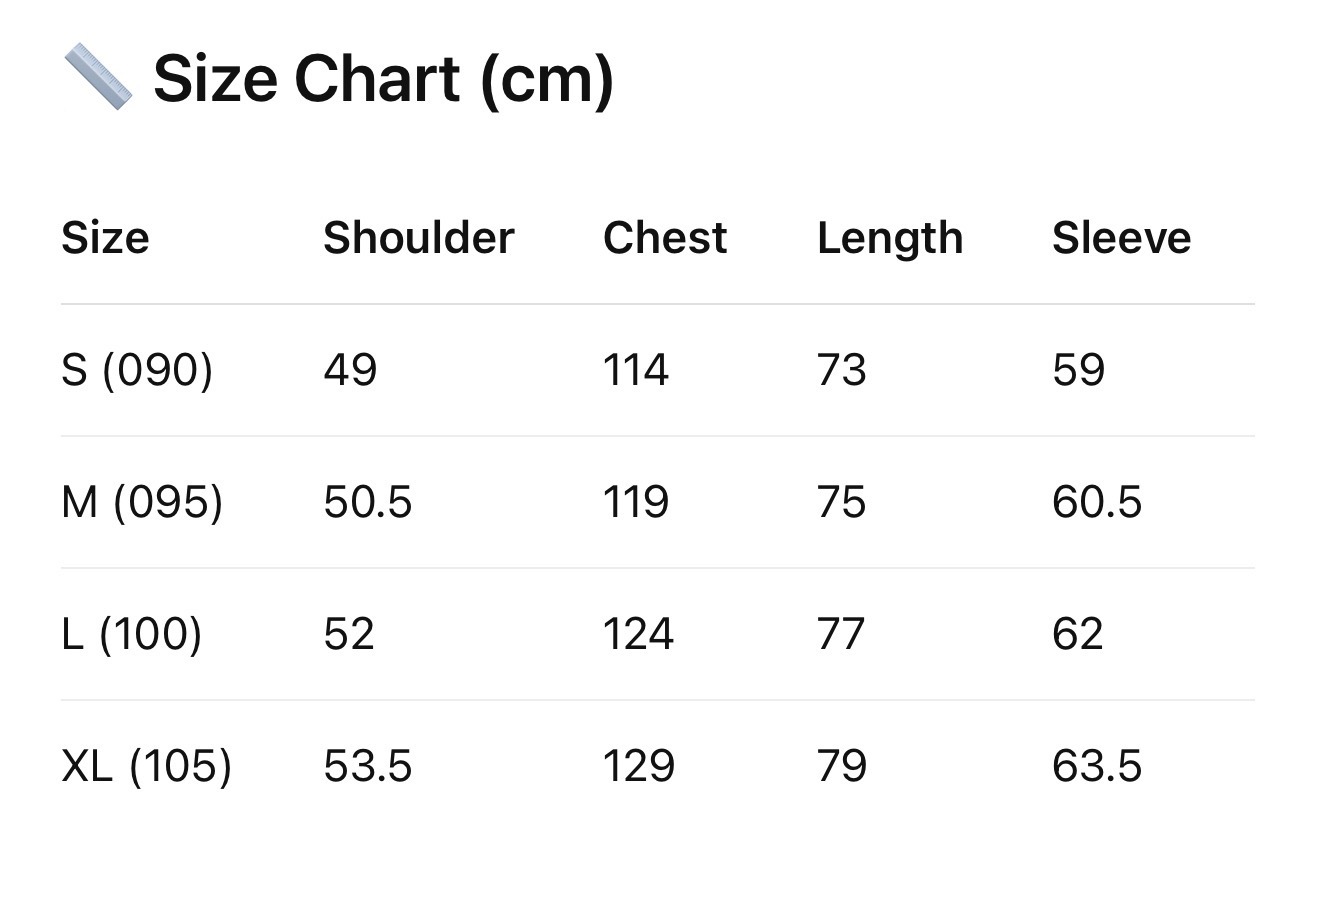
Task: Click the Length column header
Action: click(890, 238)
